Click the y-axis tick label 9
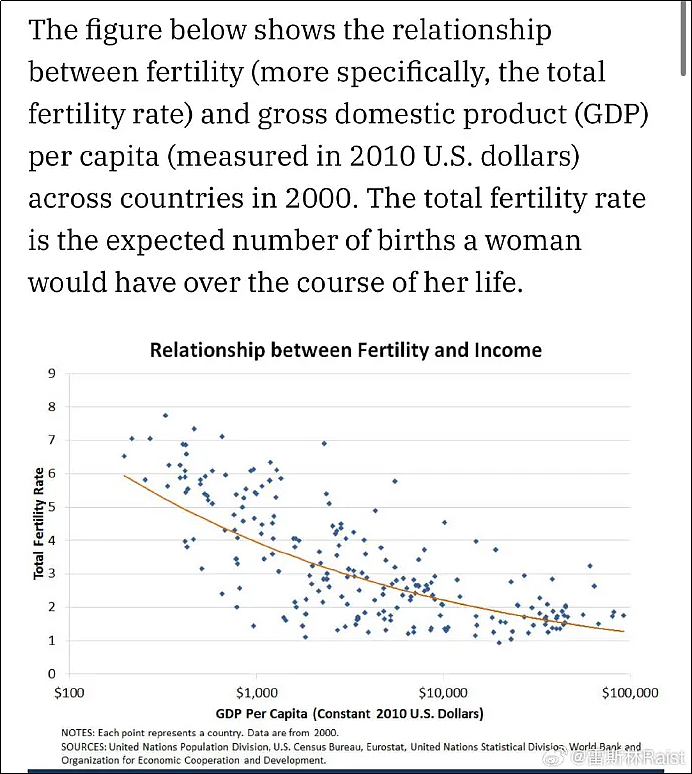 click(x=52, y=373)
